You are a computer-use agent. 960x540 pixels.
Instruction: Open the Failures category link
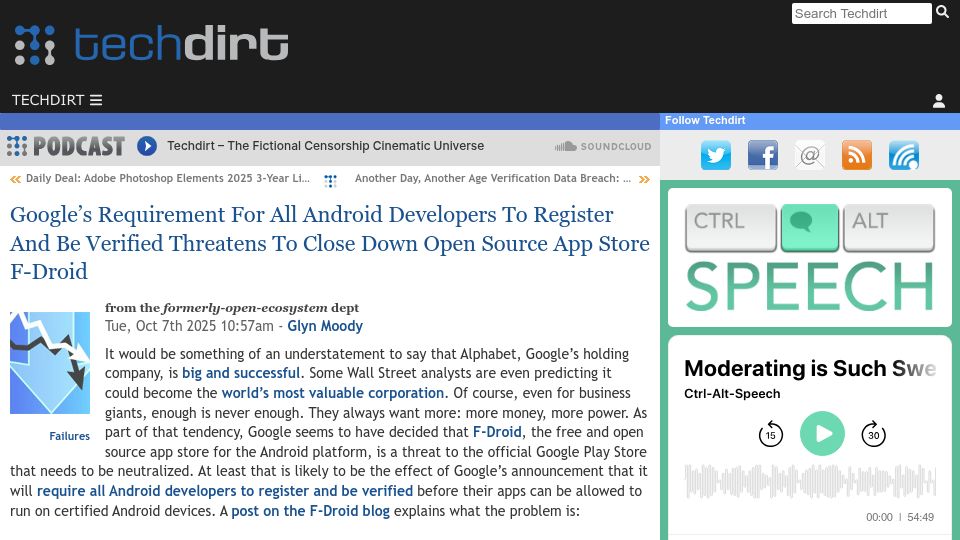[x=70, y=436]
